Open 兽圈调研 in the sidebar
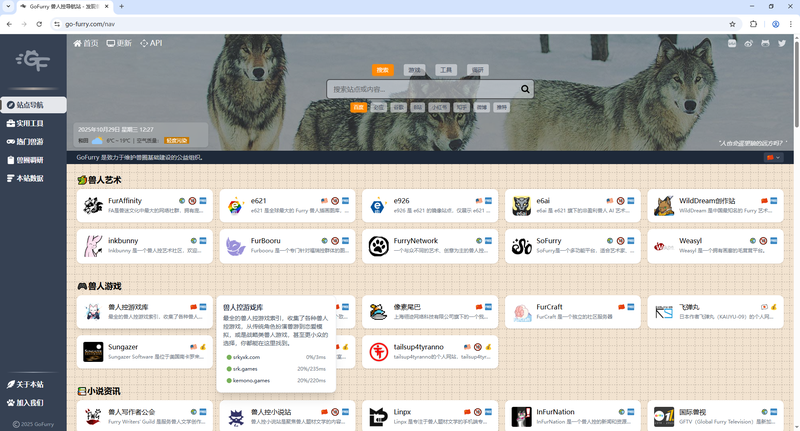The width and height of the screenshot is (800, 431). coord(34,160)
